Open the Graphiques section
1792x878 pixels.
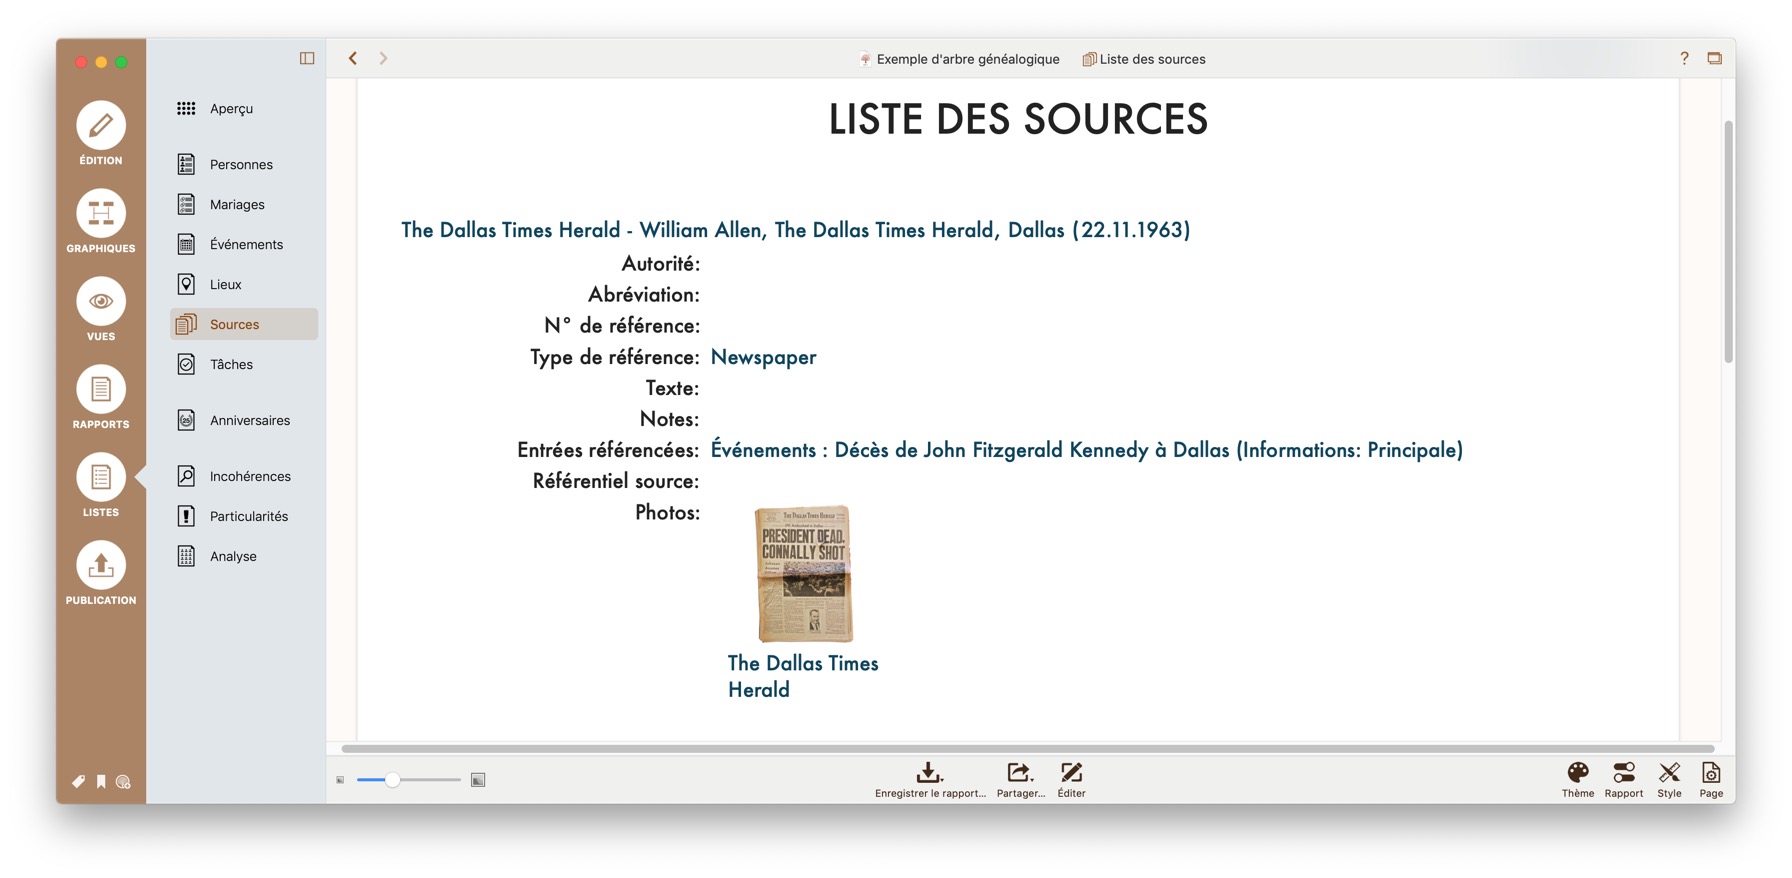point(101,221)
